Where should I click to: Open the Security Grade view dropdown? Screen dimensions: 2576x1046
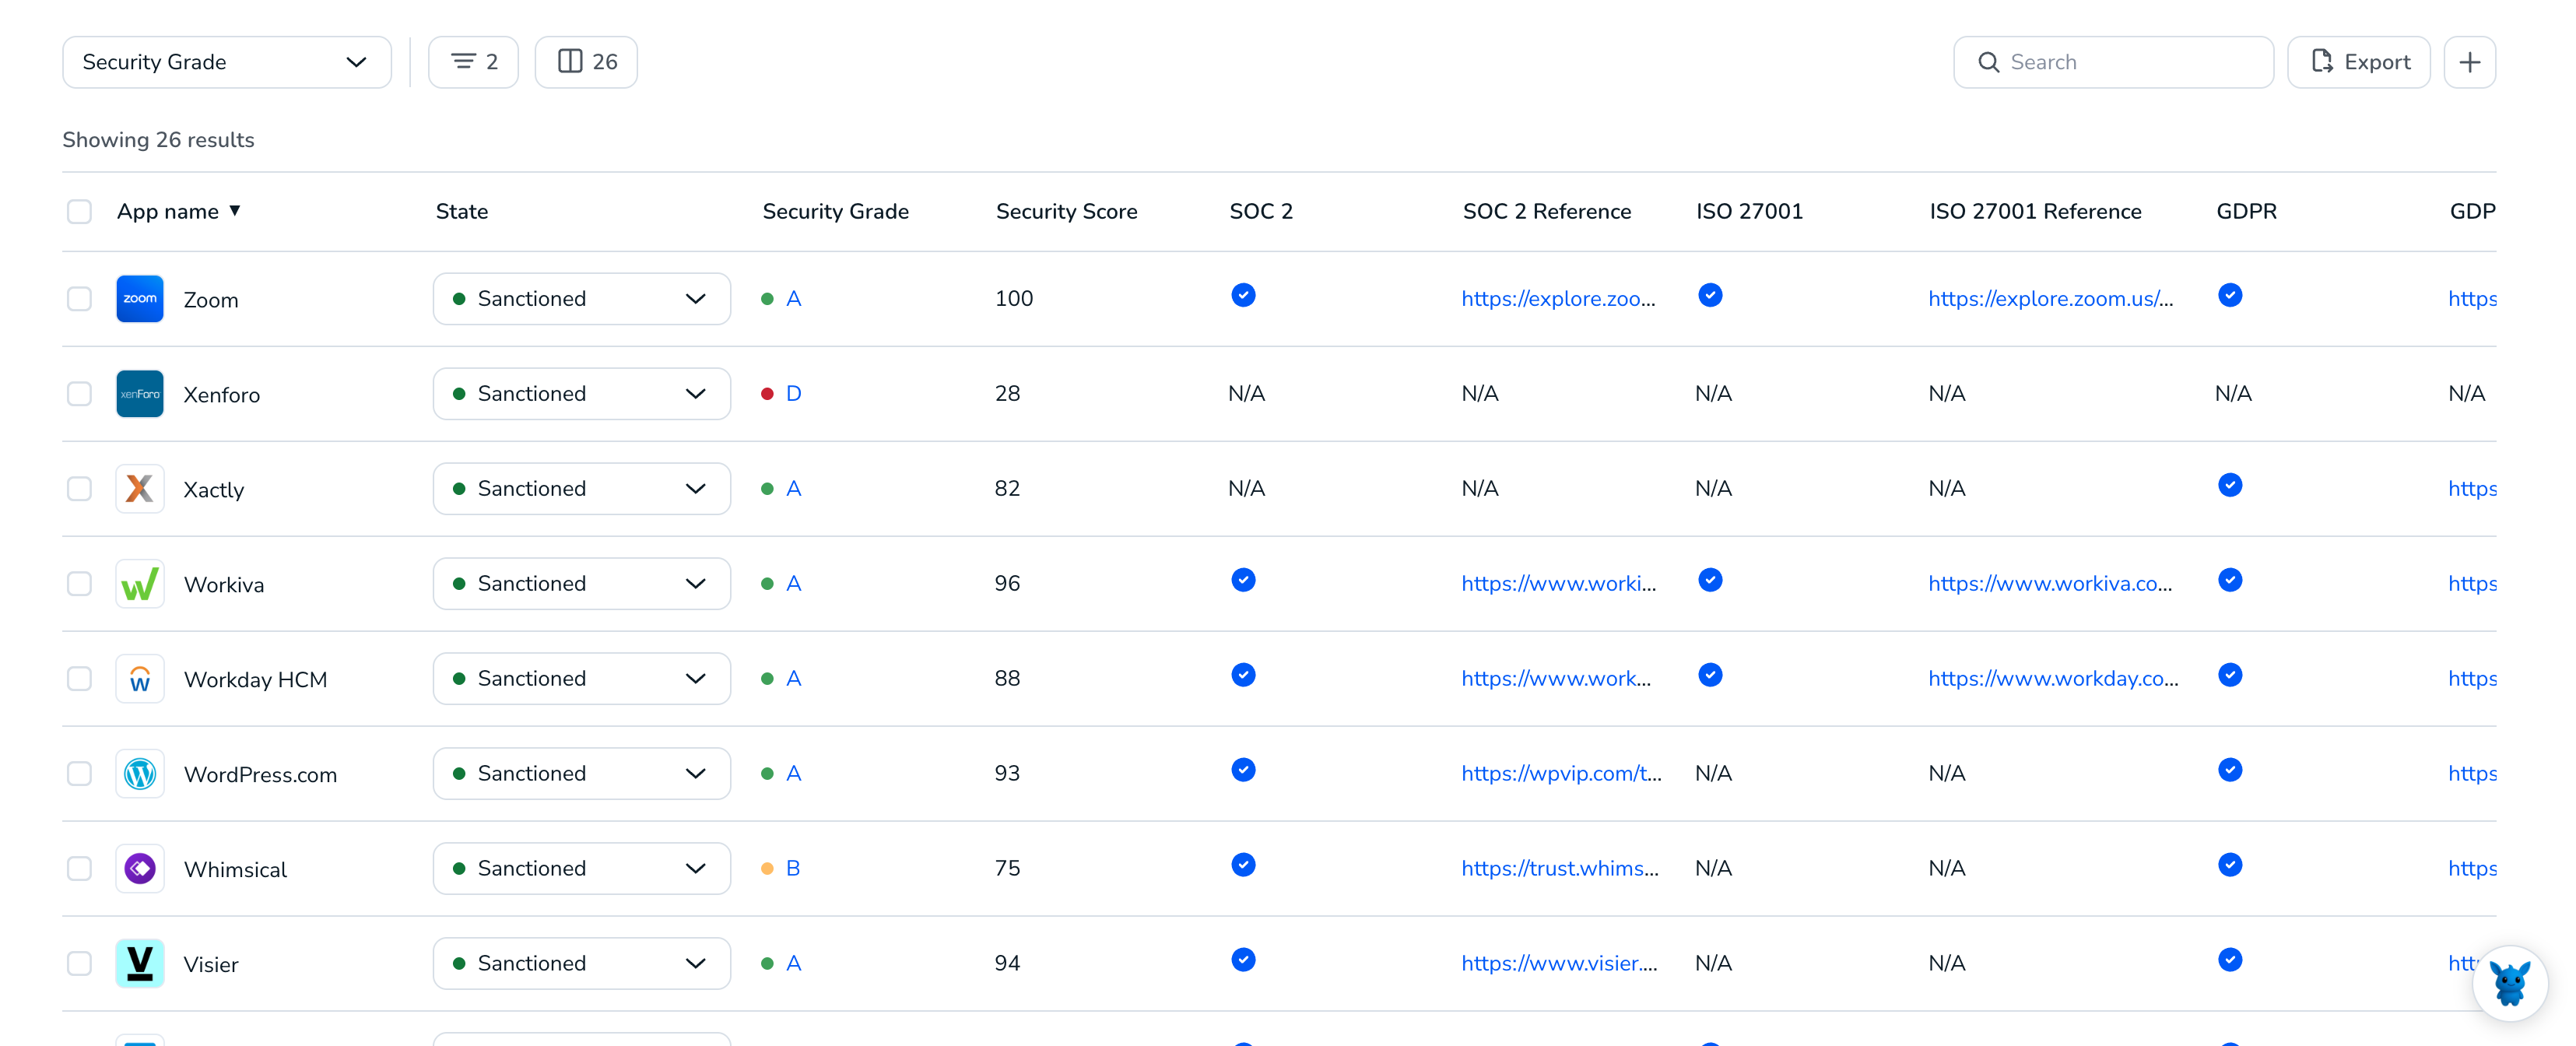click(227, 62)
